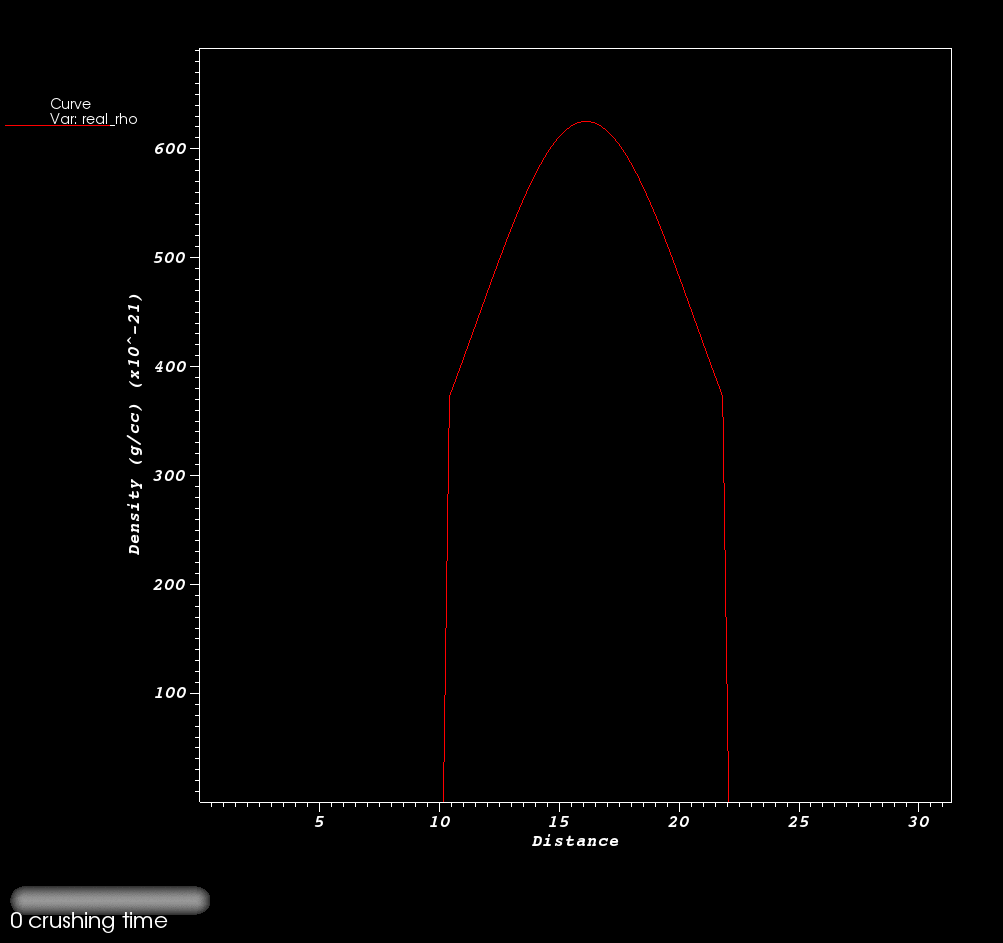The width and height of the screenshot is (1003, 943).
Task: Click the red legend line for real_rho
Action: click(58, 126)
